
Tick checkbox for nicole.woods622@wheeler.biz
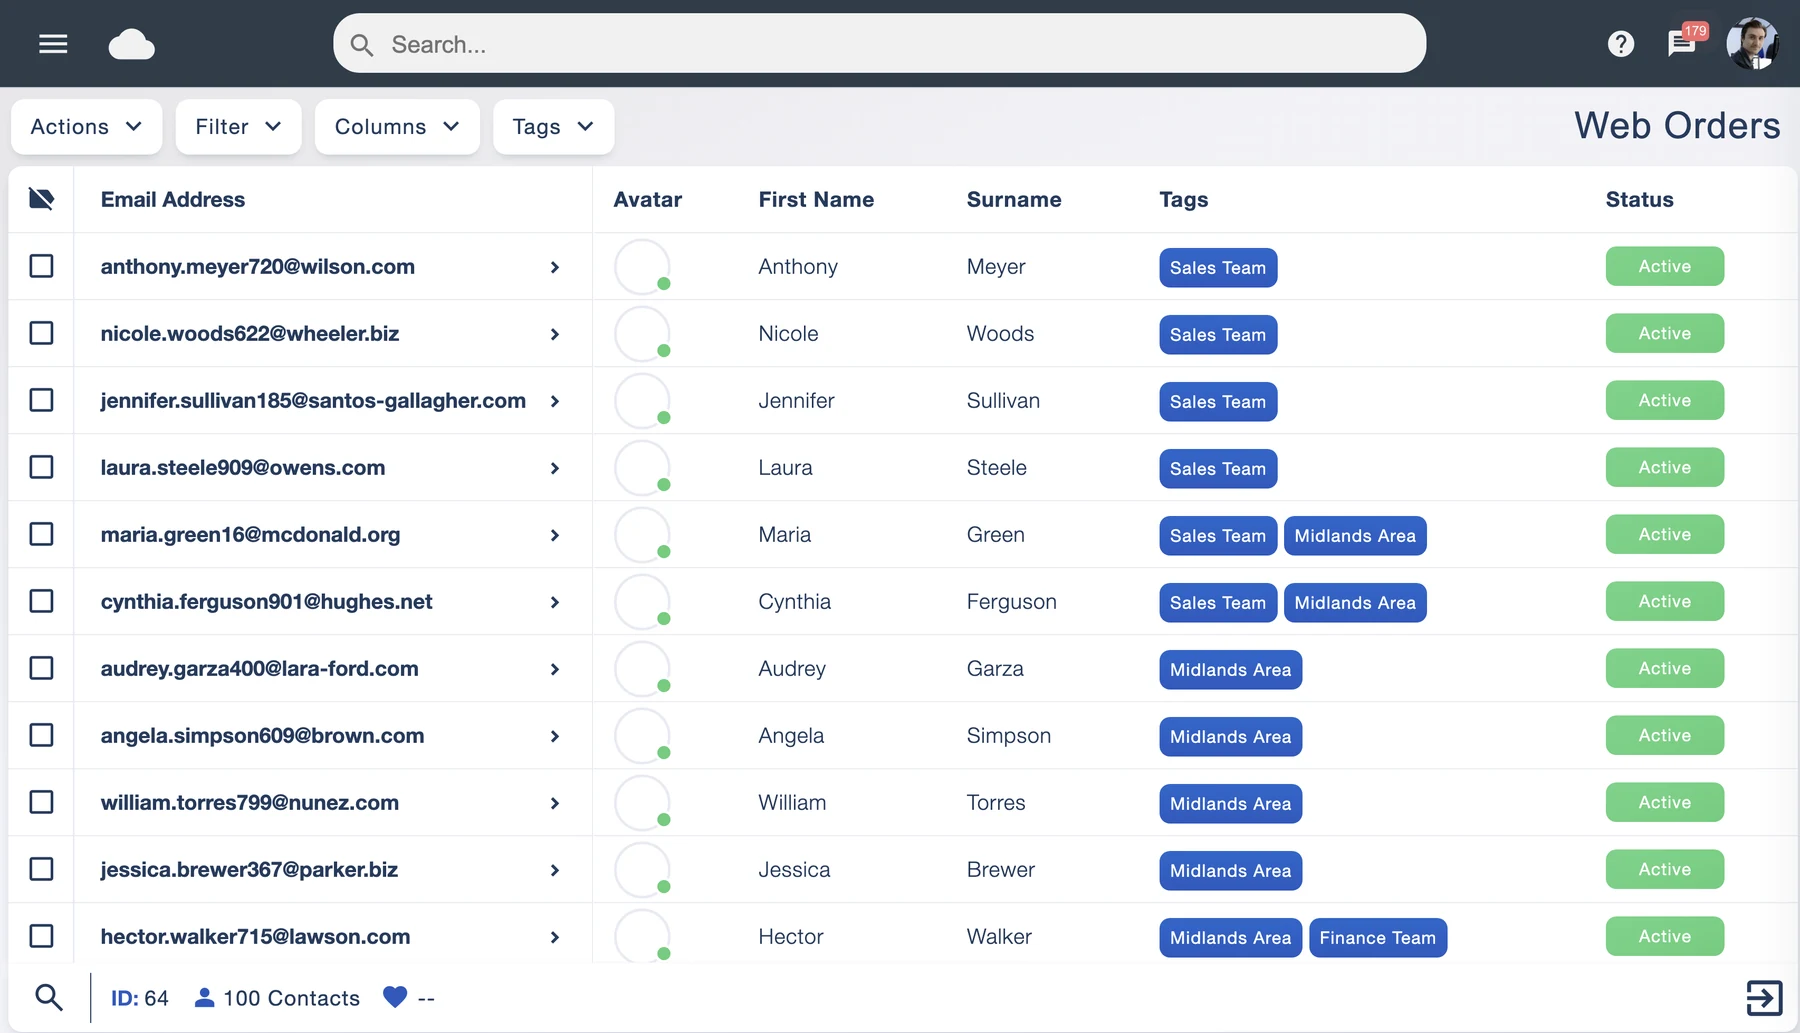click(x=41, y=333)
